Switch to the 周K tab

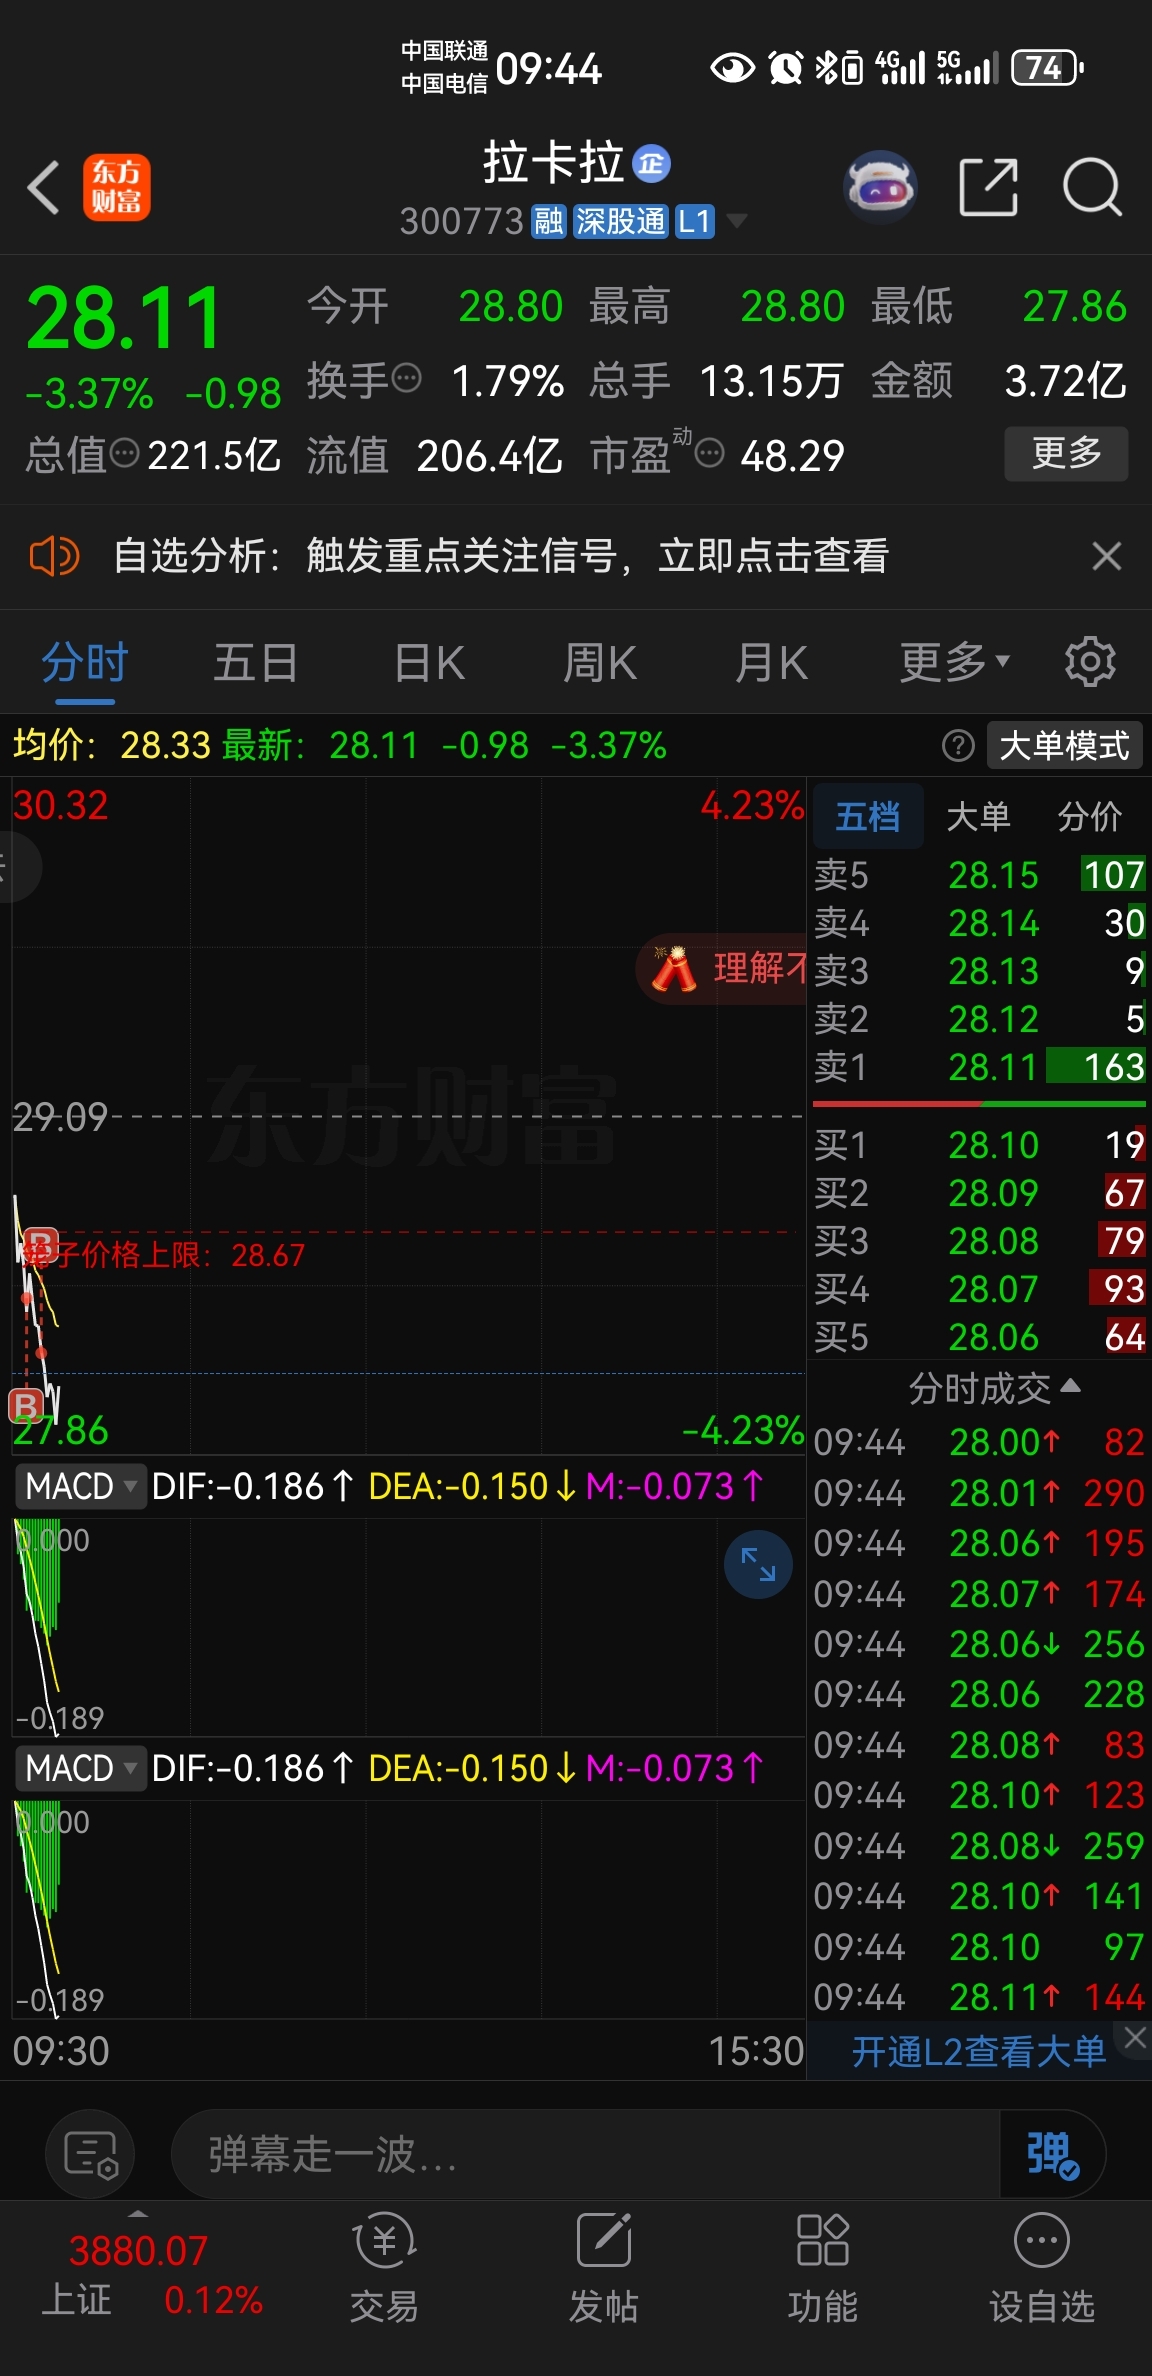(x=600, y=662)
